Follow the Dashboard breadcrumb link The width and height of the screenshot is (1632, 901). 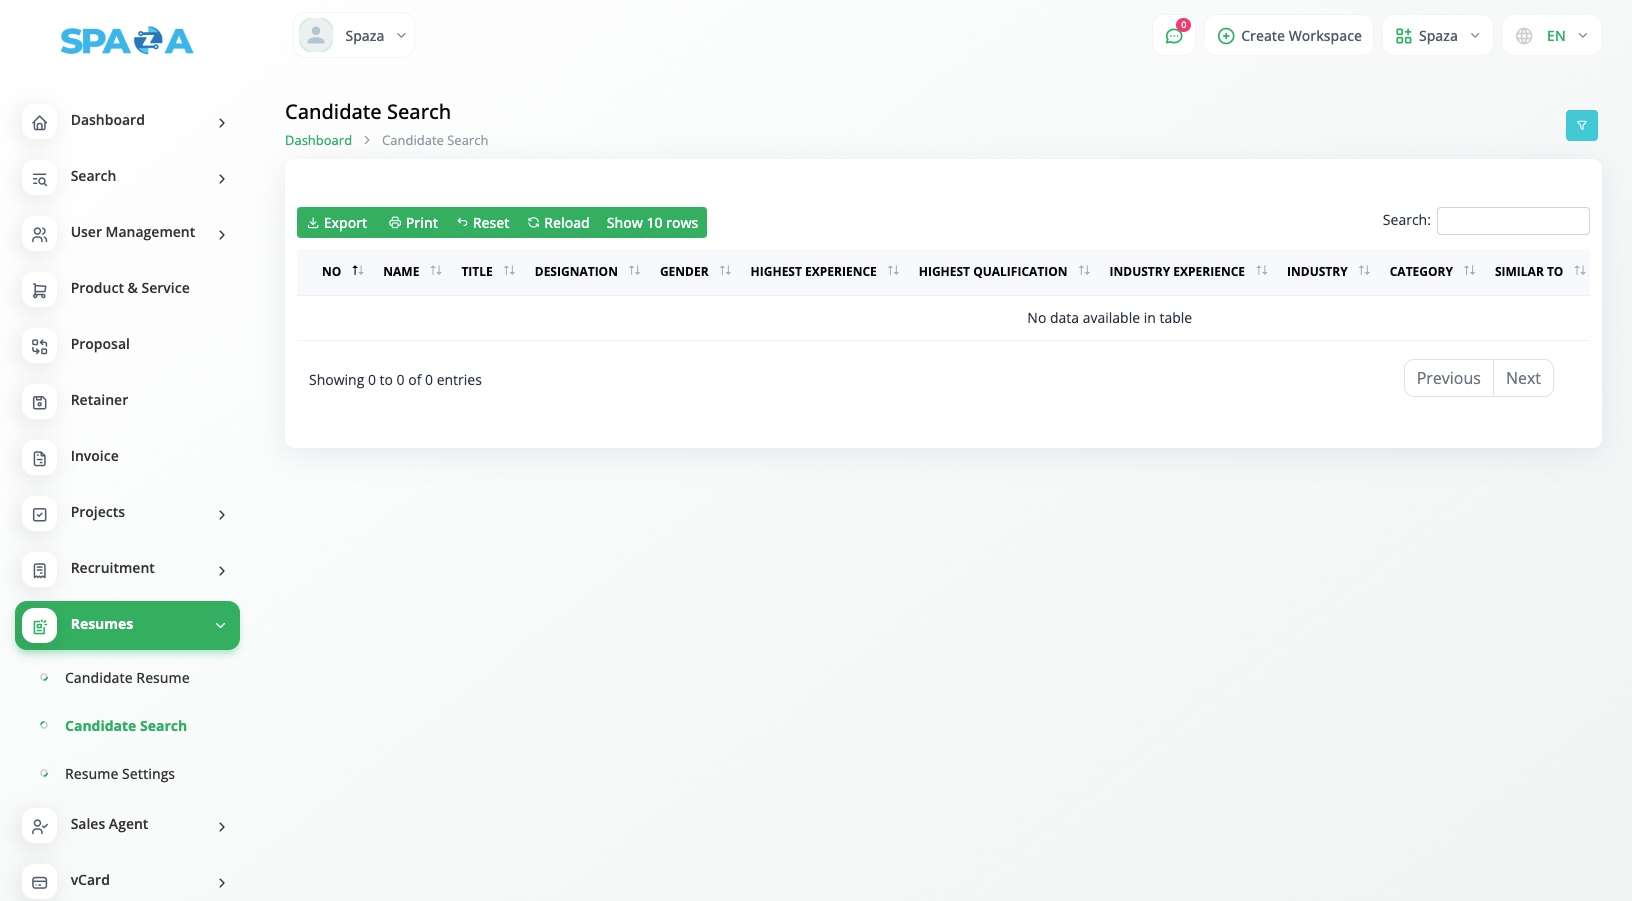318,141
